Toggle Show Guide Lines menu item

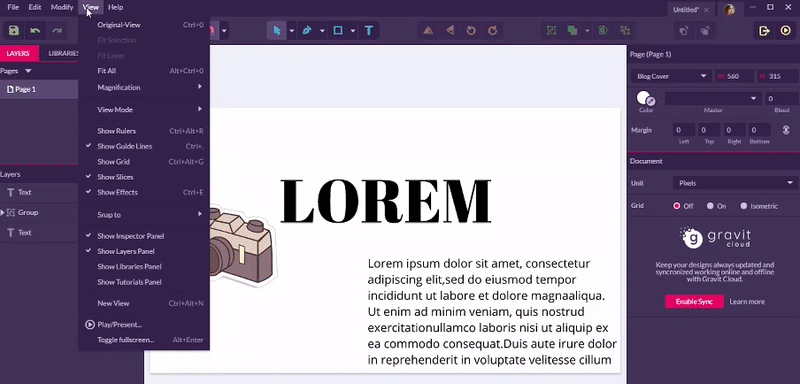144,146
